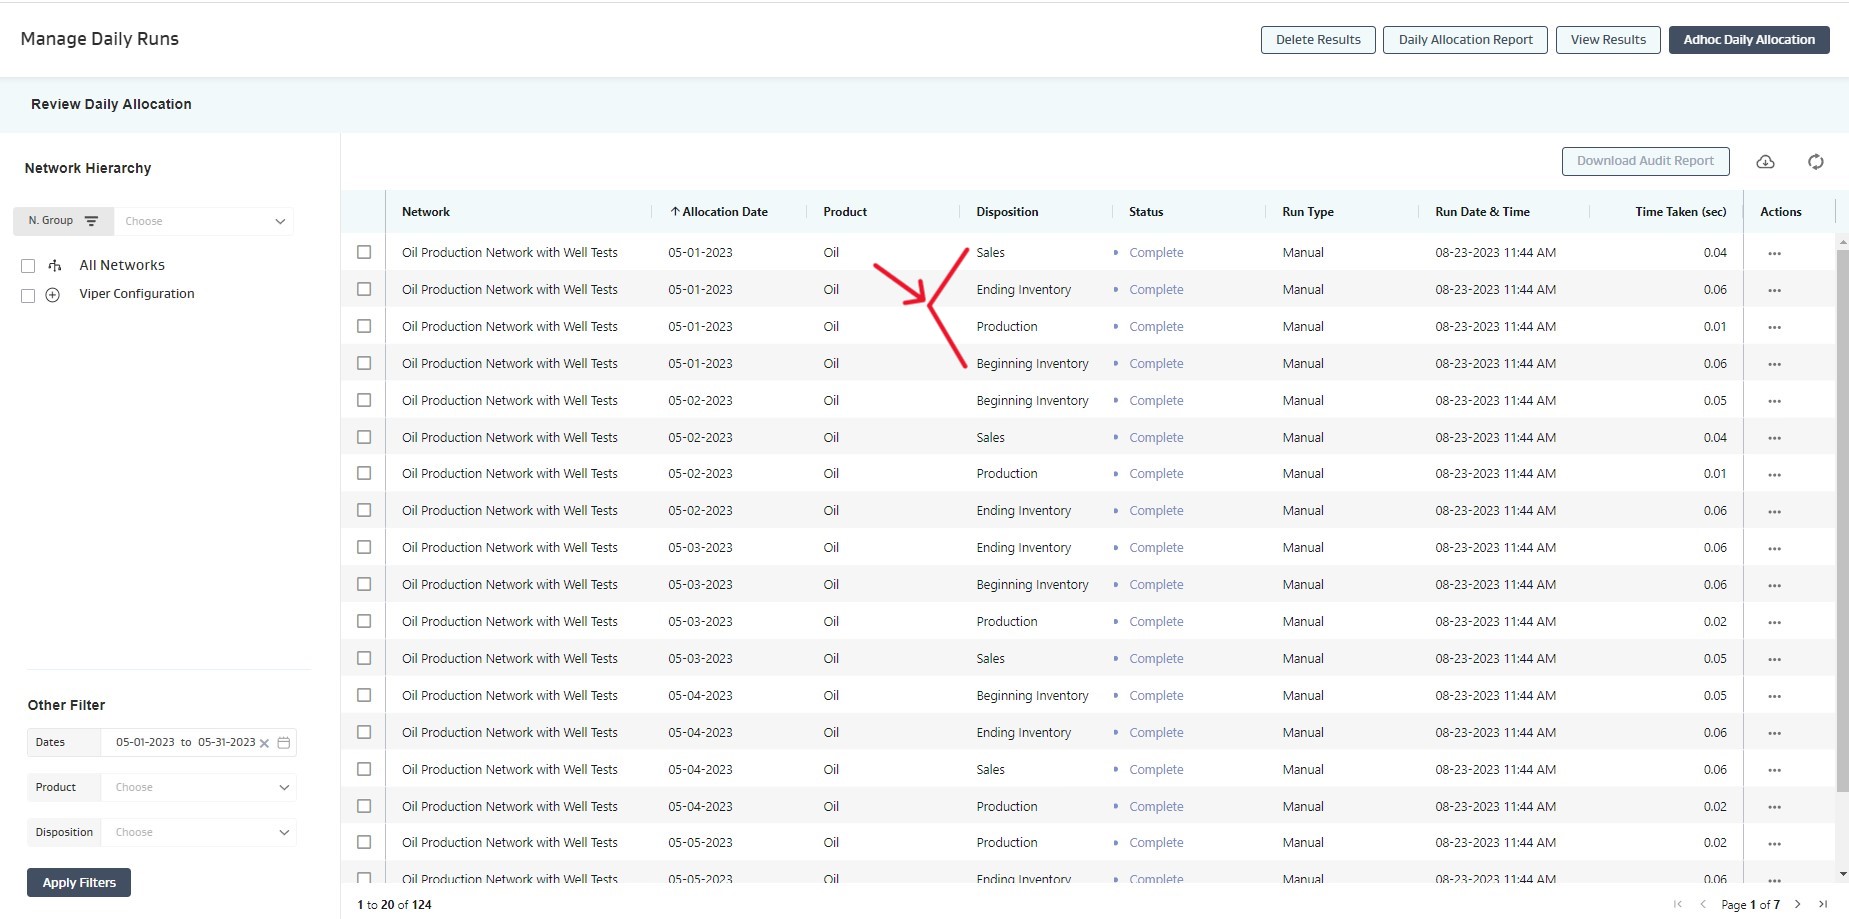Sort by Allocation Date column header
Viewport: 1849px width, 919px height.
(724, 212)
